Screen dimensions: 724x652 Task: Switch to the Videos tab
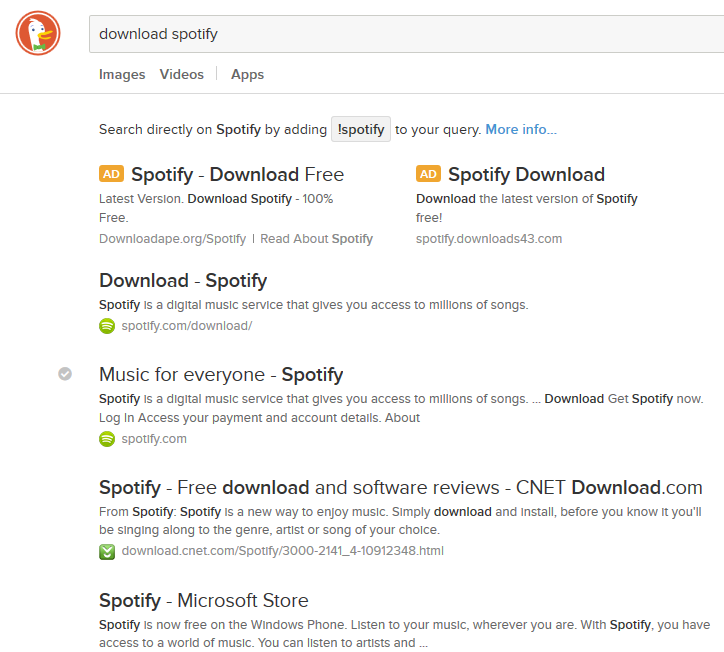[181, 74]
